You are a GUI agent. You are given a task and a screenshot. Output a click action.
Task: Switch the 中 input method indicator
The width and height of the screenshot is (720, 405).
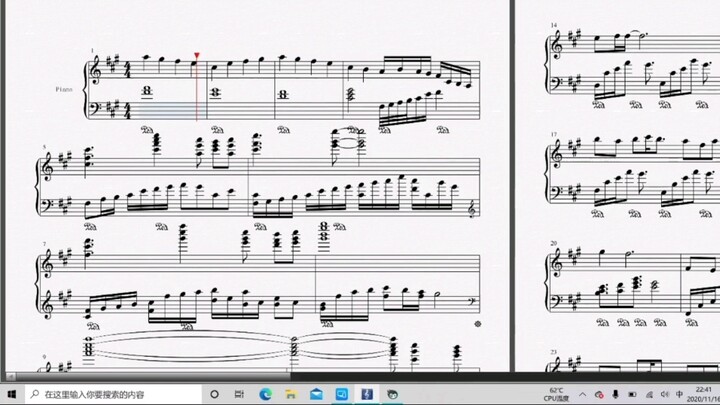[x=680, y=394]
